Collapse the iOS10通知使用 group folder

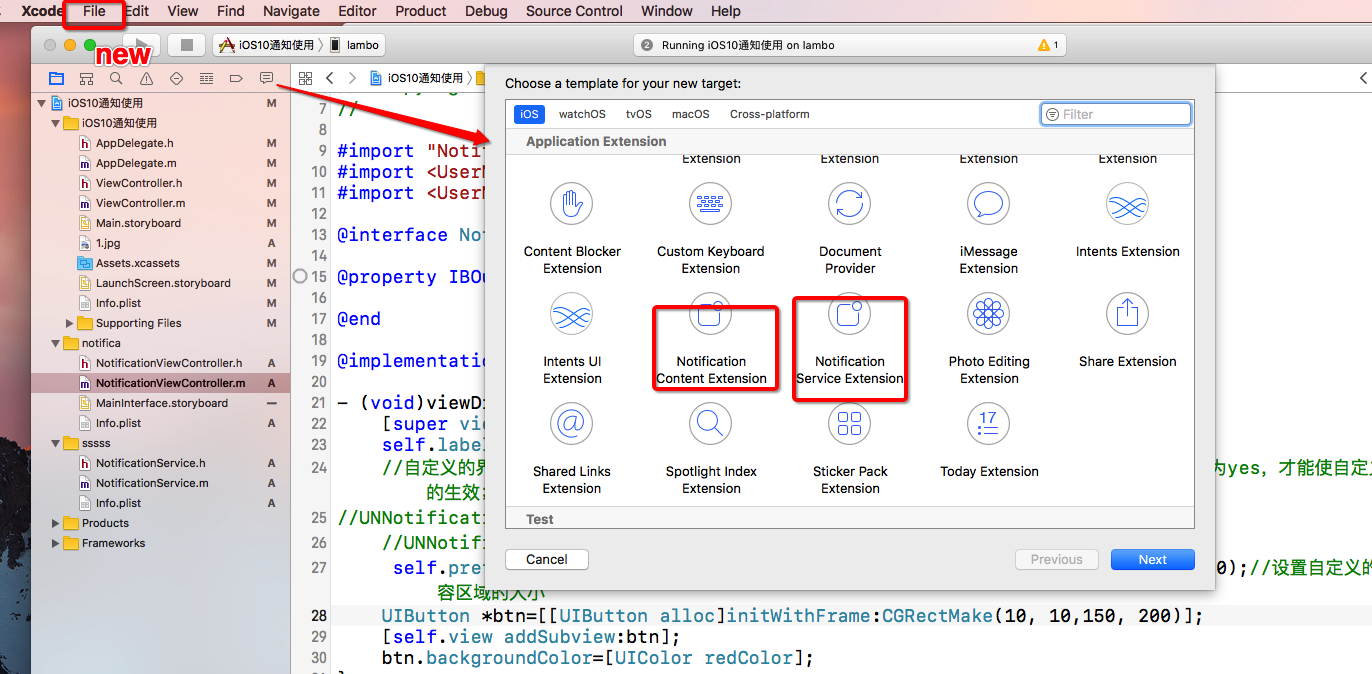click(x=56, y=123)
